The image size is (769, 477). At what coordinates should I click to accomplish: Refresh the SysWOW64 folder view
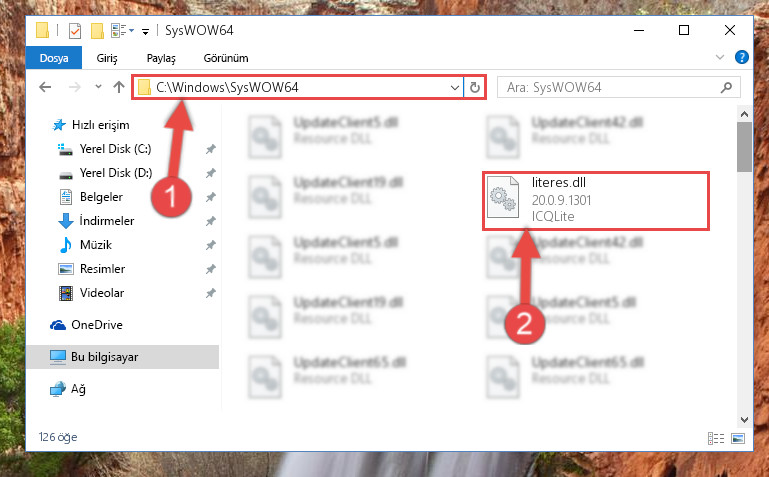click(475, 88)
